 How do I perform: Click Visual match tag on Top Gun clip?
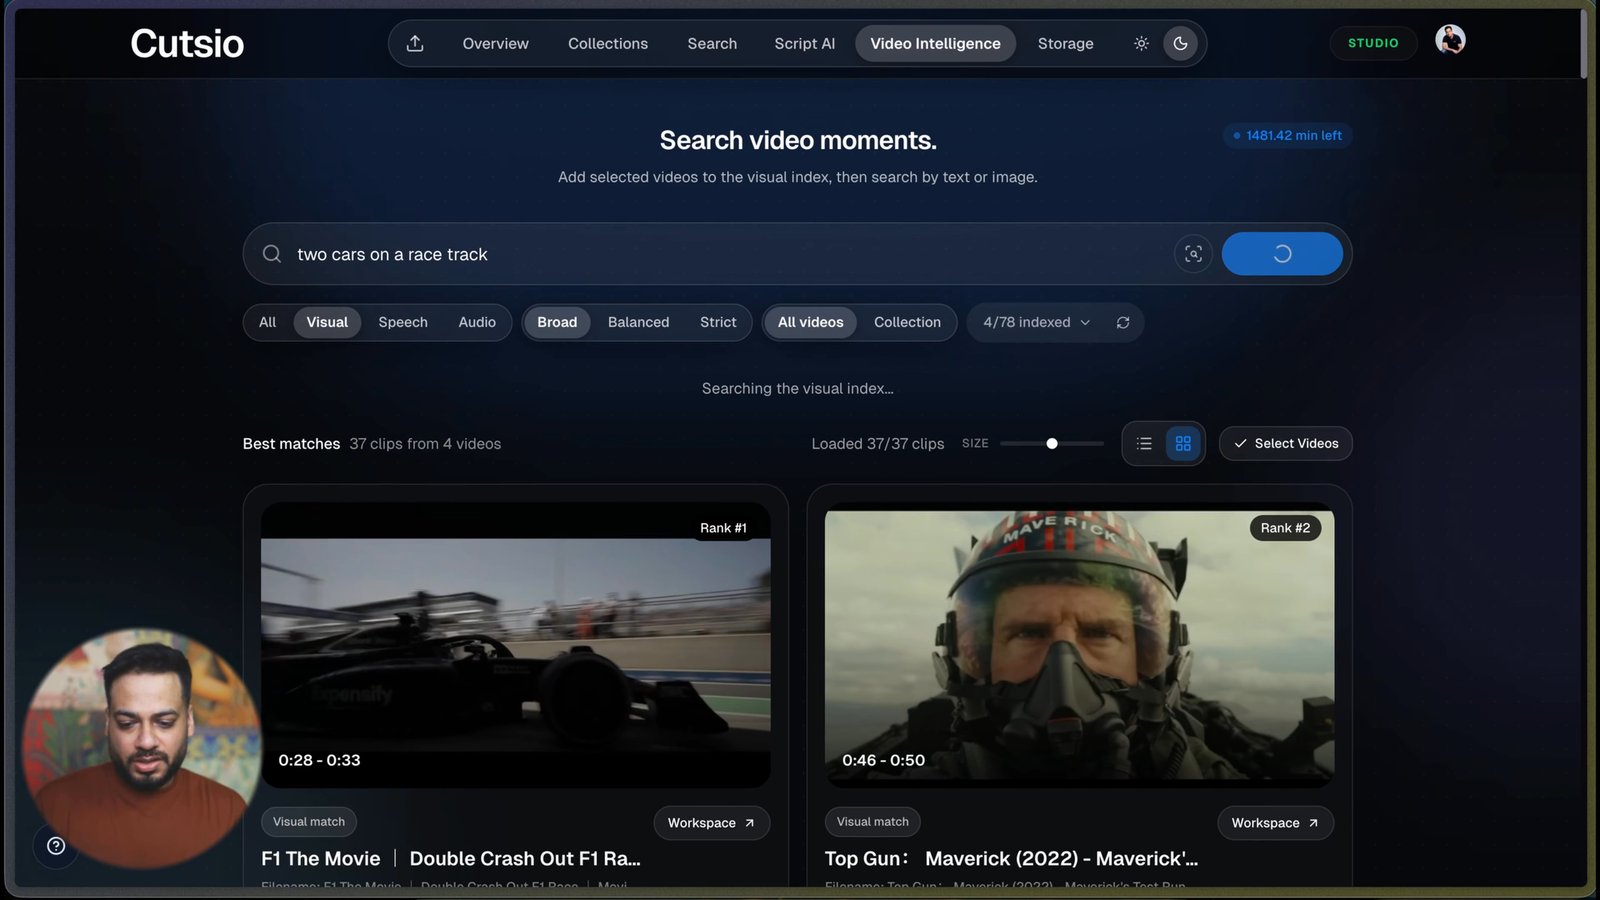[873, 821]
